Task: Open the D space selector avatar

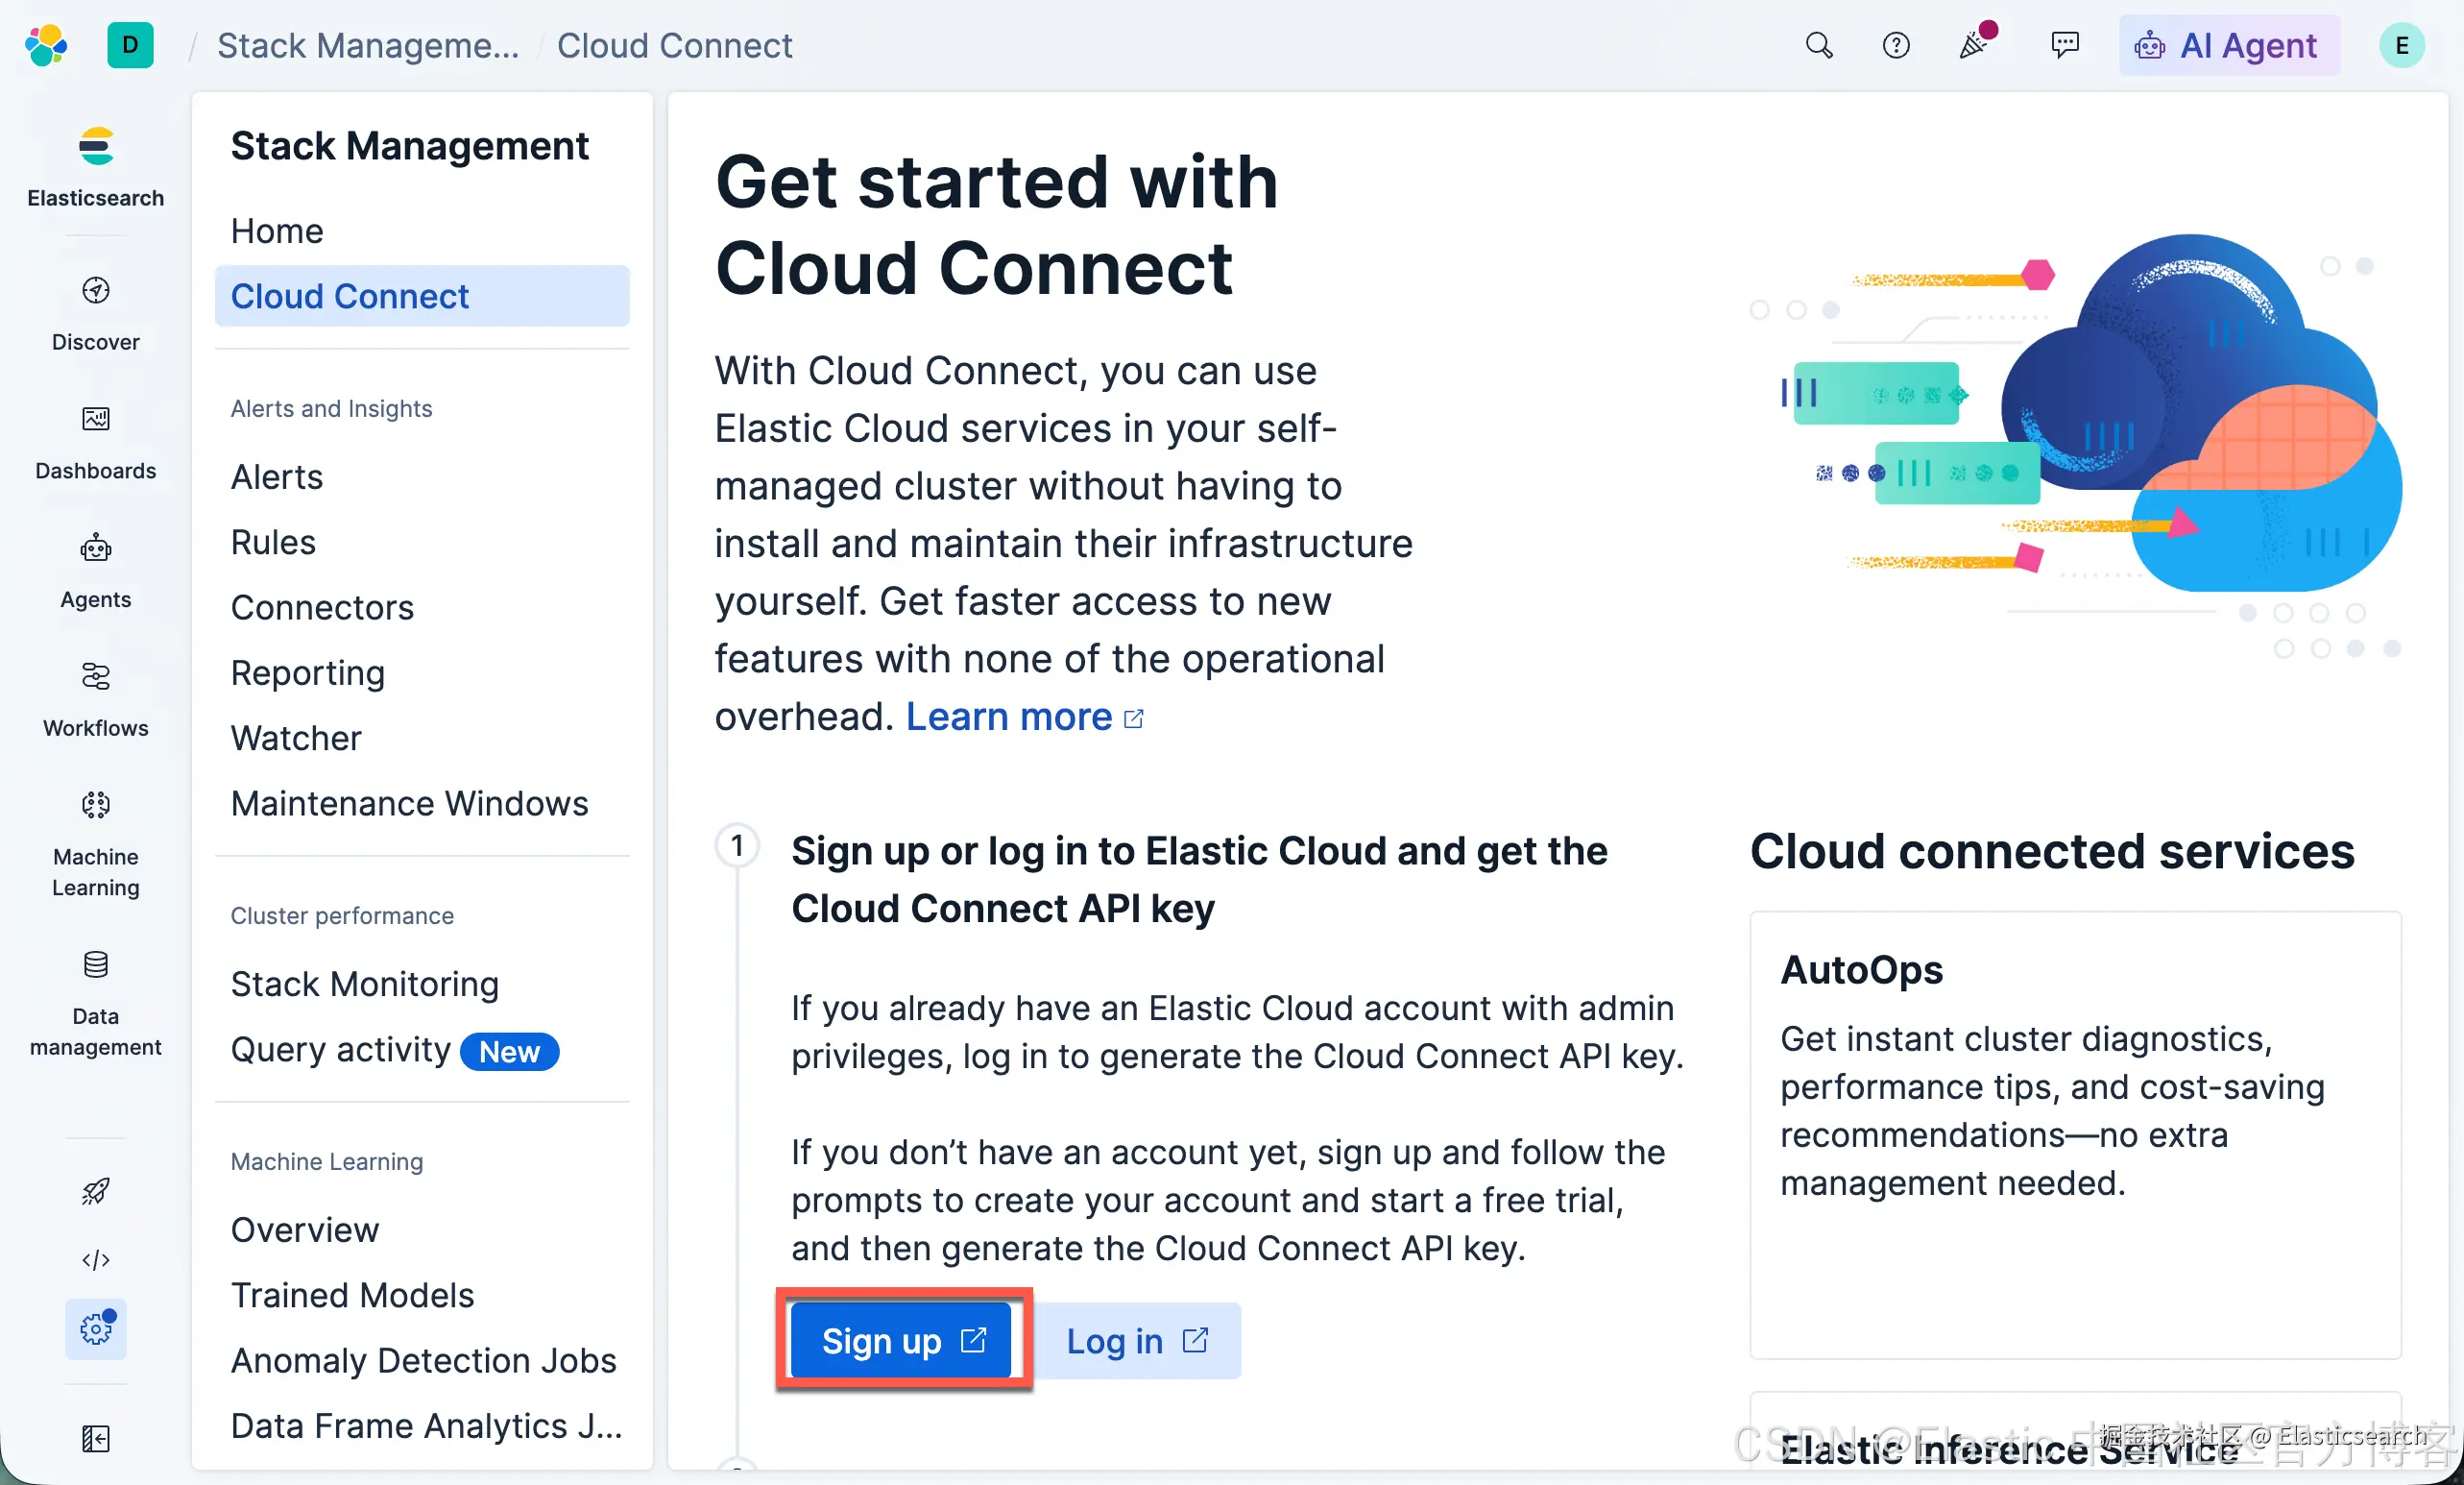Action: coord(130,45)
